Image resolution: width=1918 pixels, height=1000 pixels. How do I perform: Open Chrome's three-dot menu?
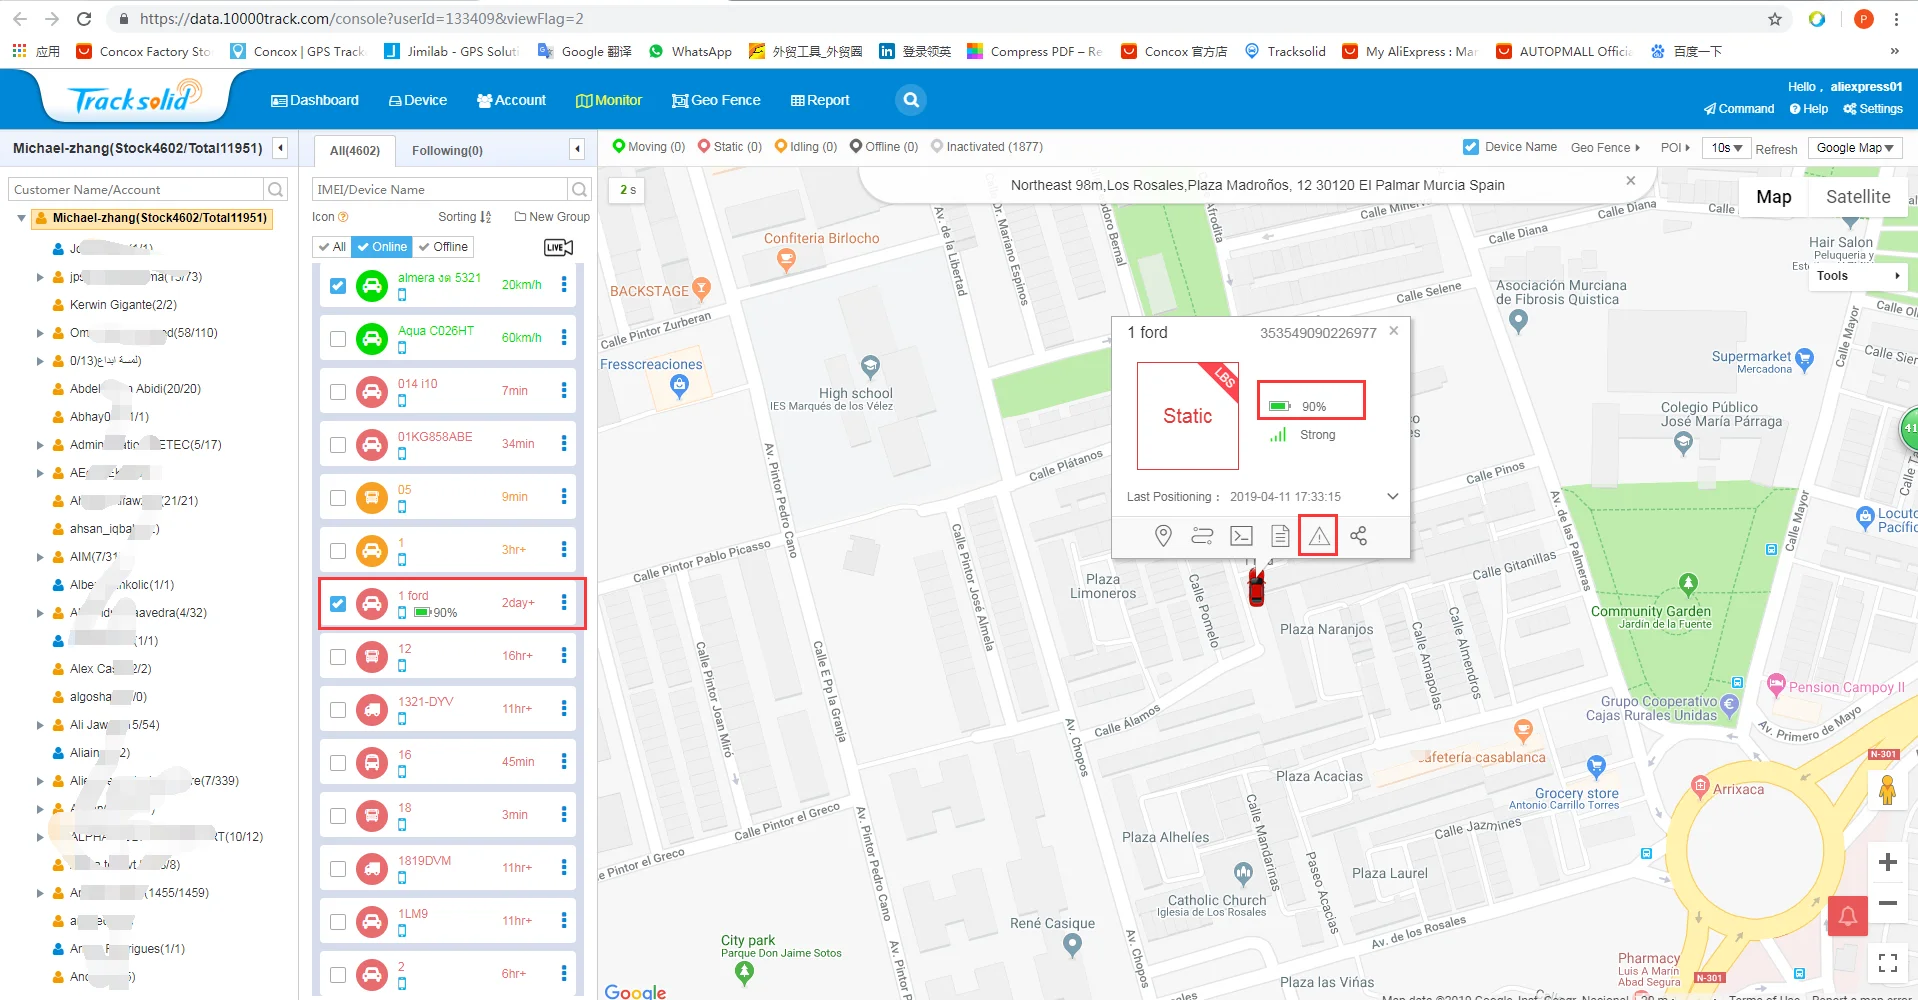click(1896, 19)
